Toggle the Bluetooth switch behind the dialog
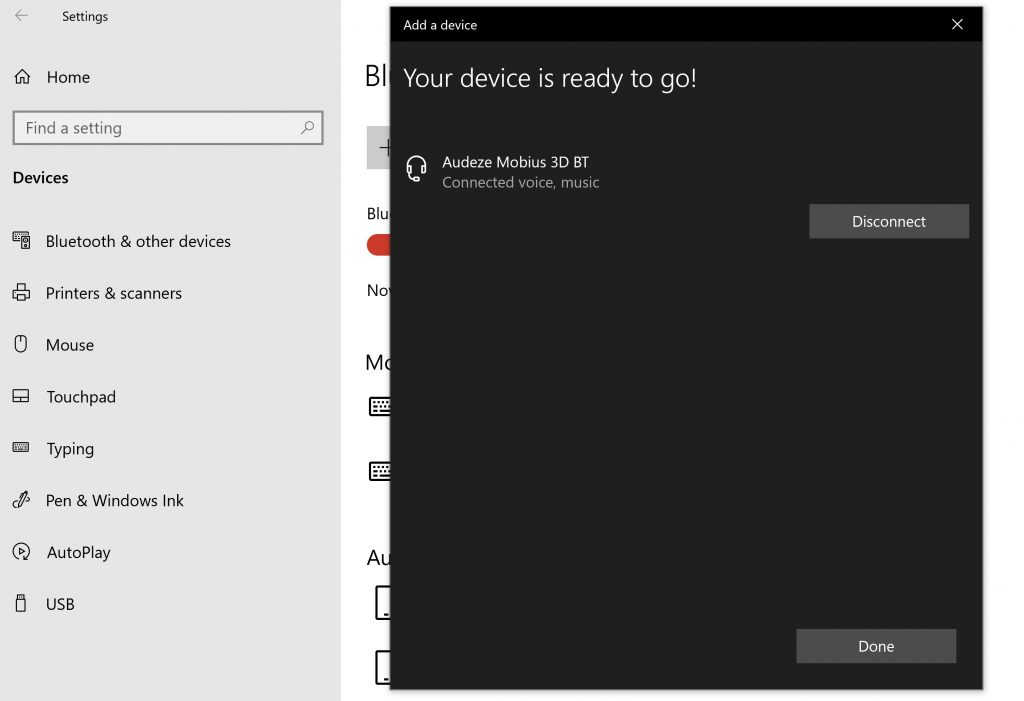1024x701 pixels. click(x=379, y=244)
